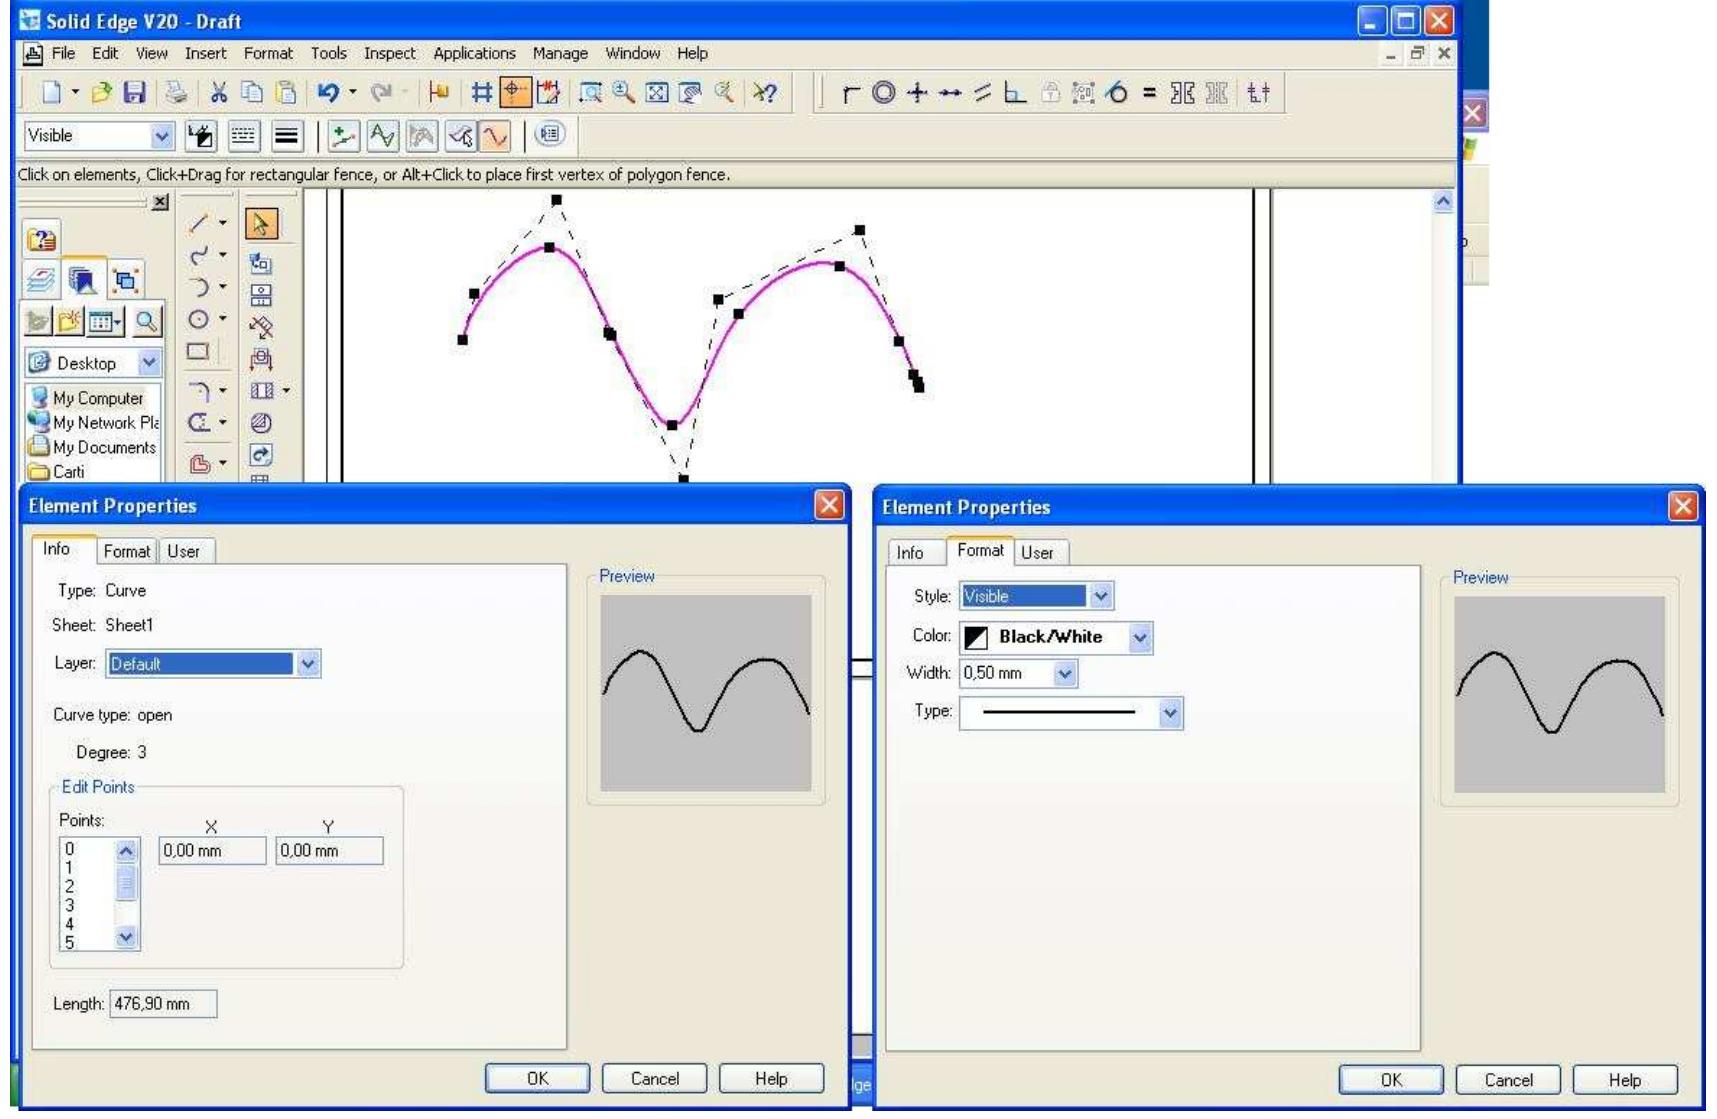Image resolution: width=1717 pixels, height=1119 pixels.
Task: Toggle the grid display icon
Action: click(x=482, y=92)
